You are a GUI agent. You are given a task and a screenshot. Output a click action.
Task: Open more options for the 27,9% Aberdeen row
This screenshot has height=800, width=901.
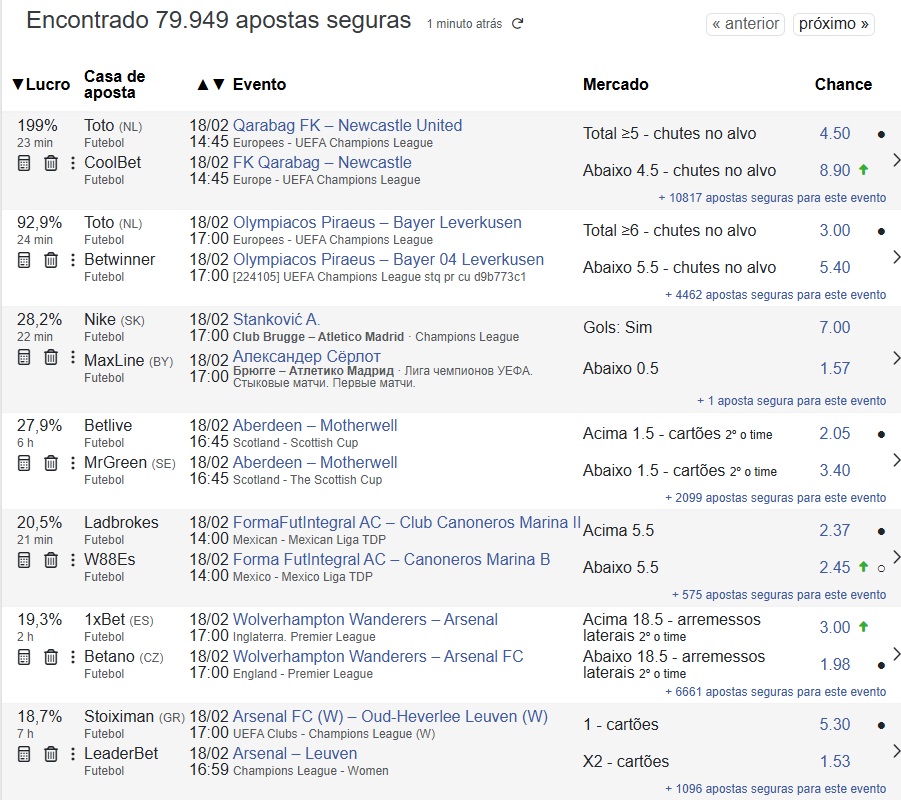72,463
